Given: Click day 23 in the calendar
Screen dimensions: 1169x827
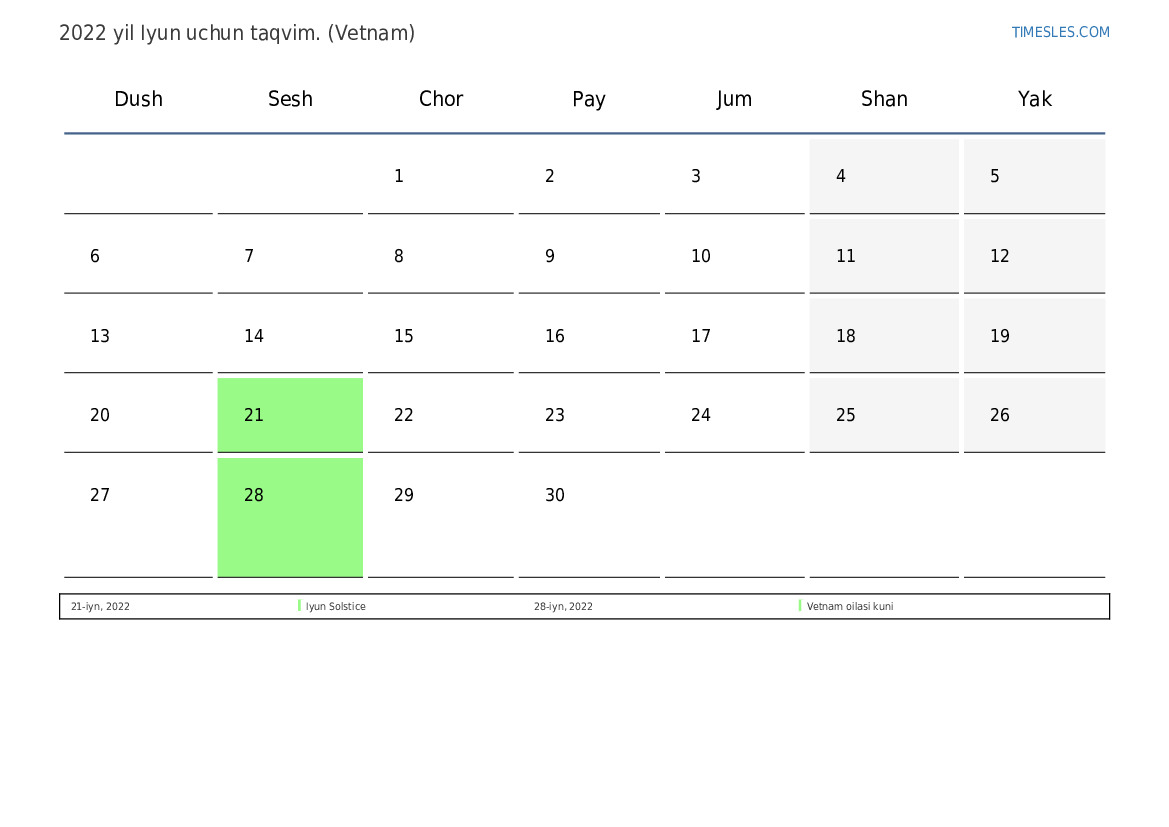Looking at the screenshot, I should point(589,415).
